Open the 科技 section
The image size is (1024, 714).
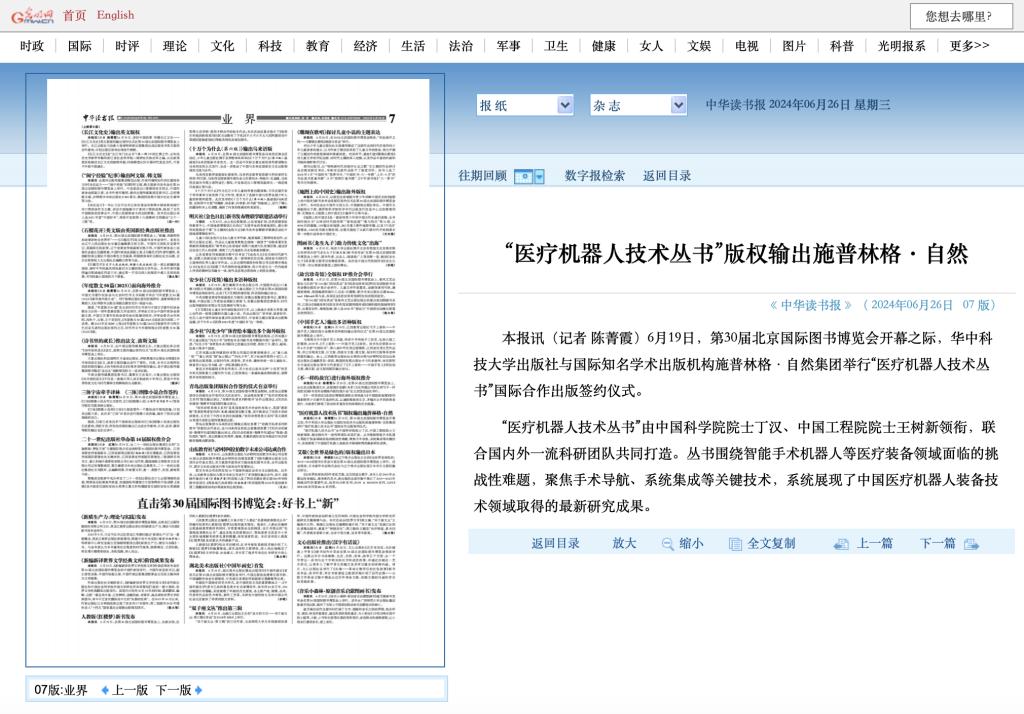(270, 46)
